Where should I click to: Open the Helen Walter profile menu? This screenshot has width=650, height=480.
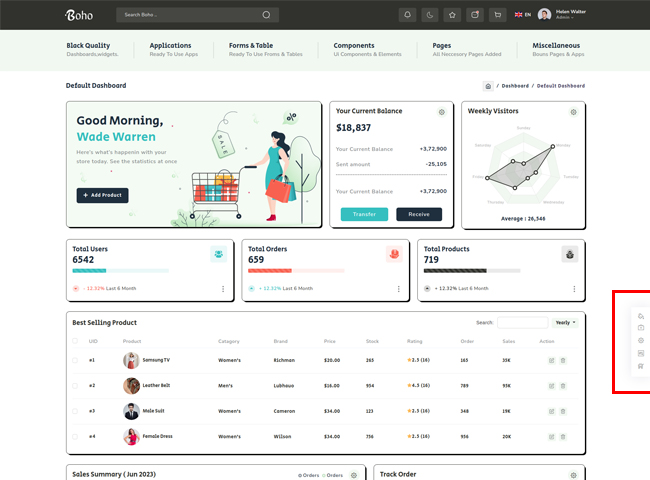pyautogui.click(x=562, y=15)
